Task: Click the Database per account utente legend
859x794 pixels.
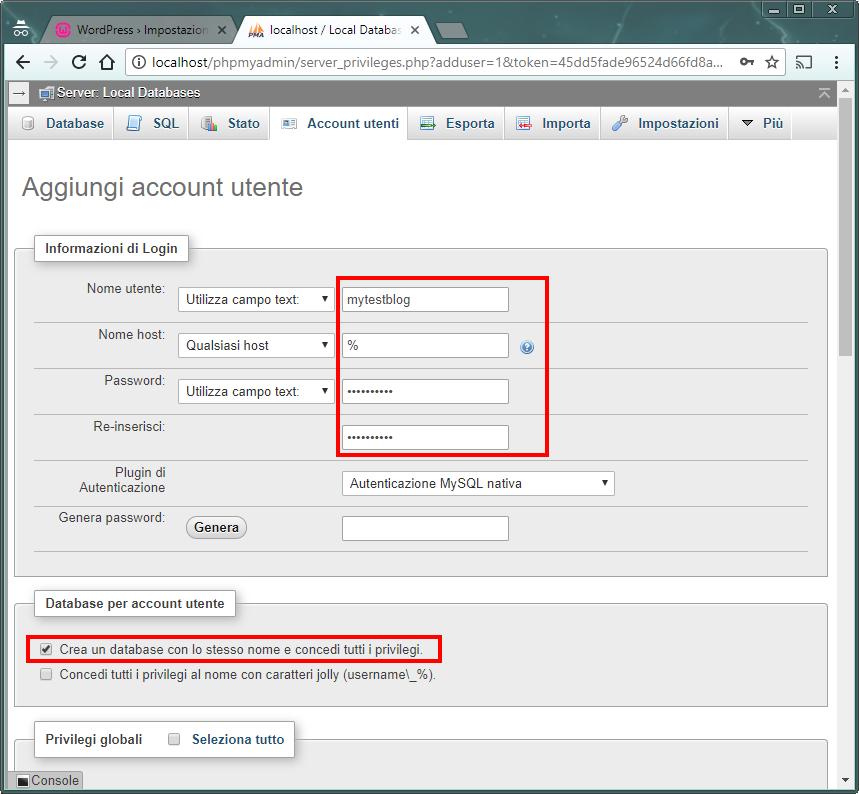Action: click(135, 604)
